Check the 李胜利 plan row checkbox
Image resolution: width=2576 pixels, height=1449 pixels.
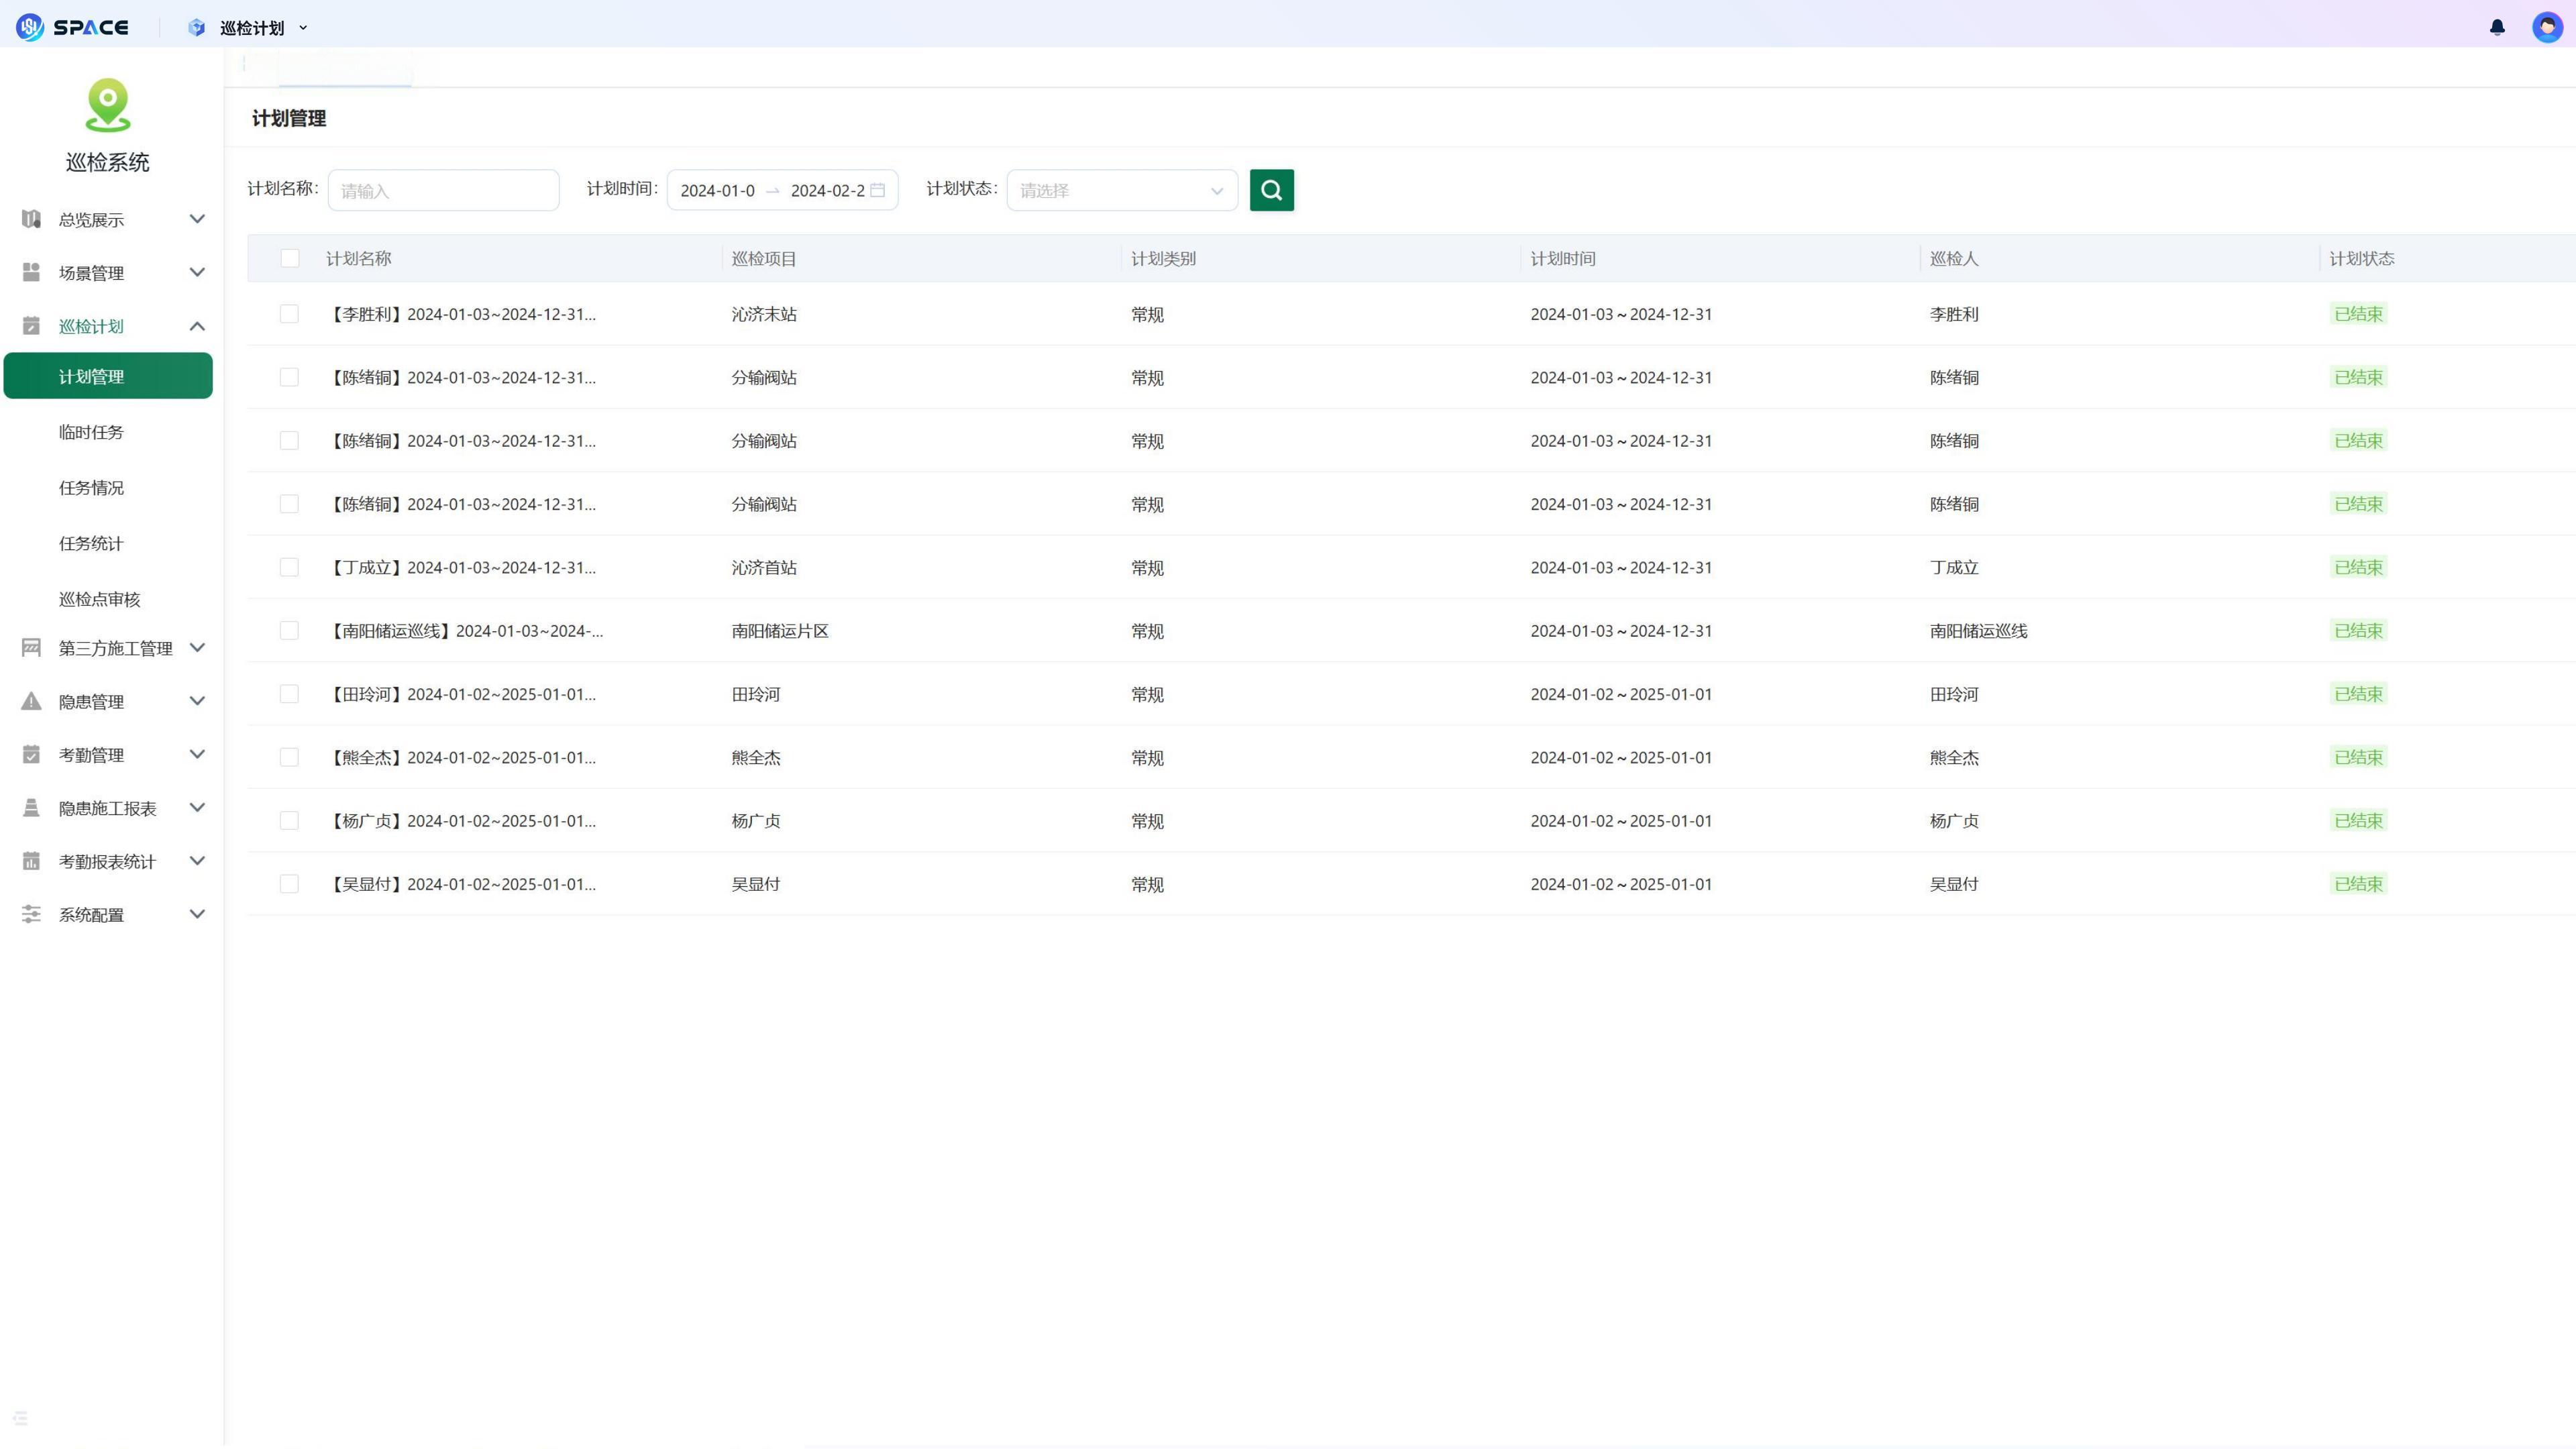[x=289, y=314]
